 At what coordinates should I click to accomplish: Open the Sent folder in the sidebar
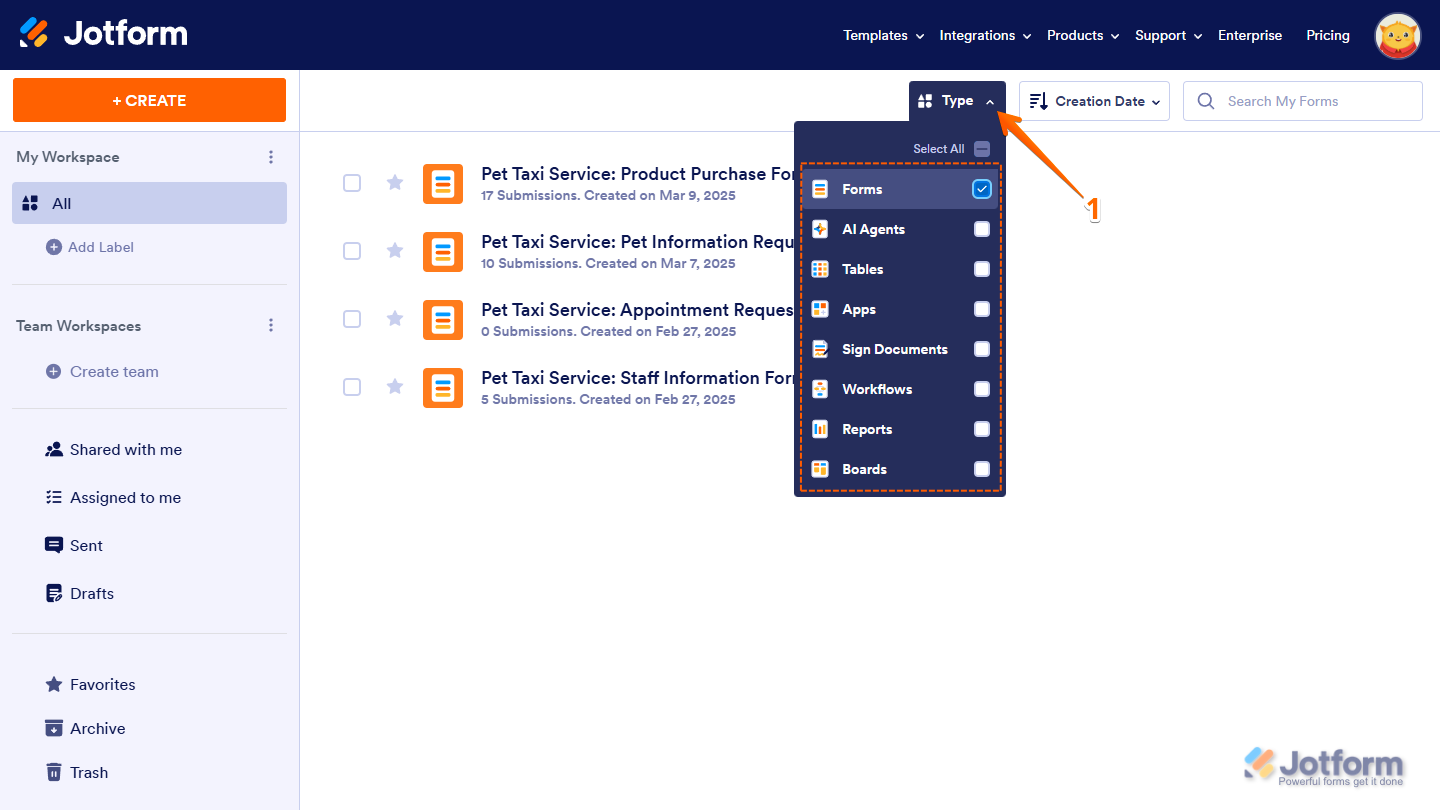coord(86,545)
